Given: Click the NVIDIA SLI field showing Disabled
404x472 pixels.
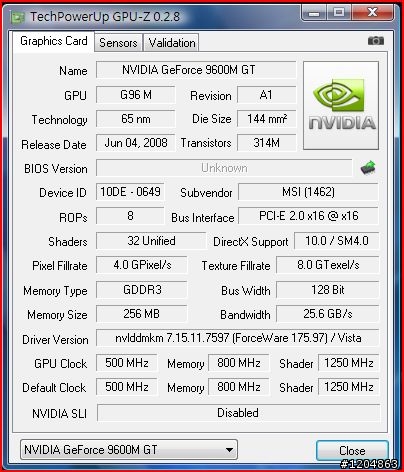Looking at the screenshot, I should pos(238,413).
